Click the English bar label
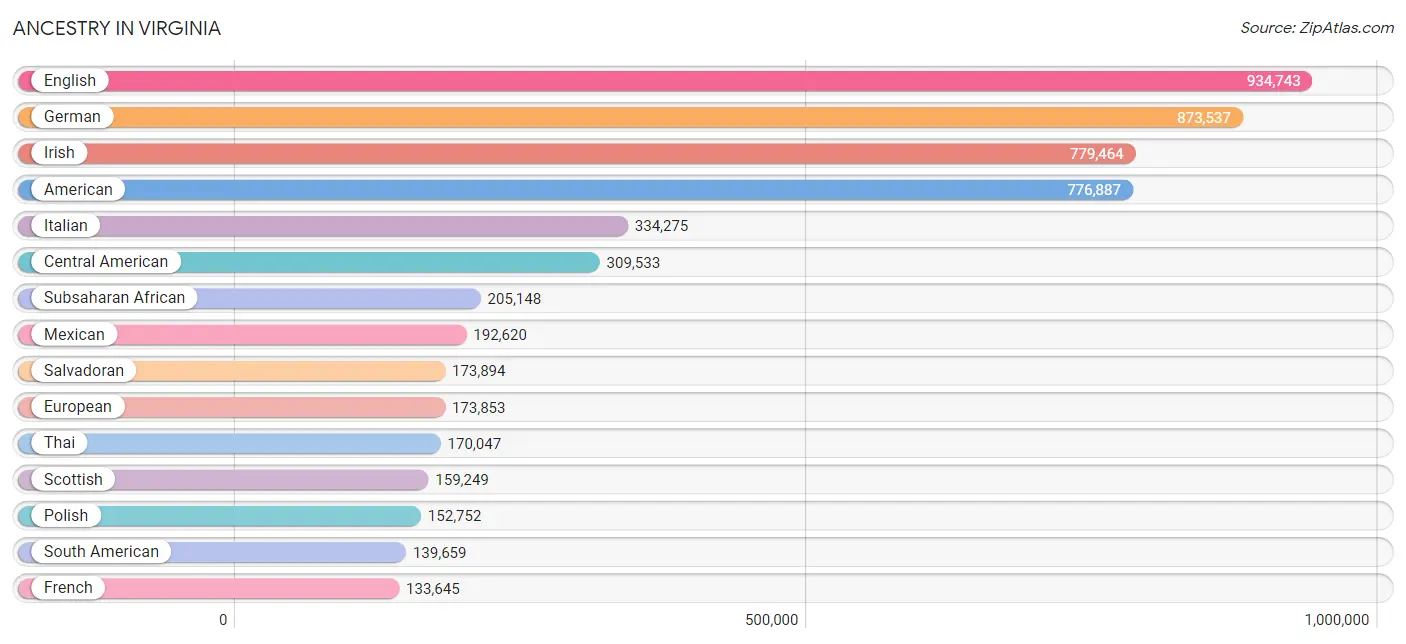This screenshot has width=1406, height=644. coord(69,81)
